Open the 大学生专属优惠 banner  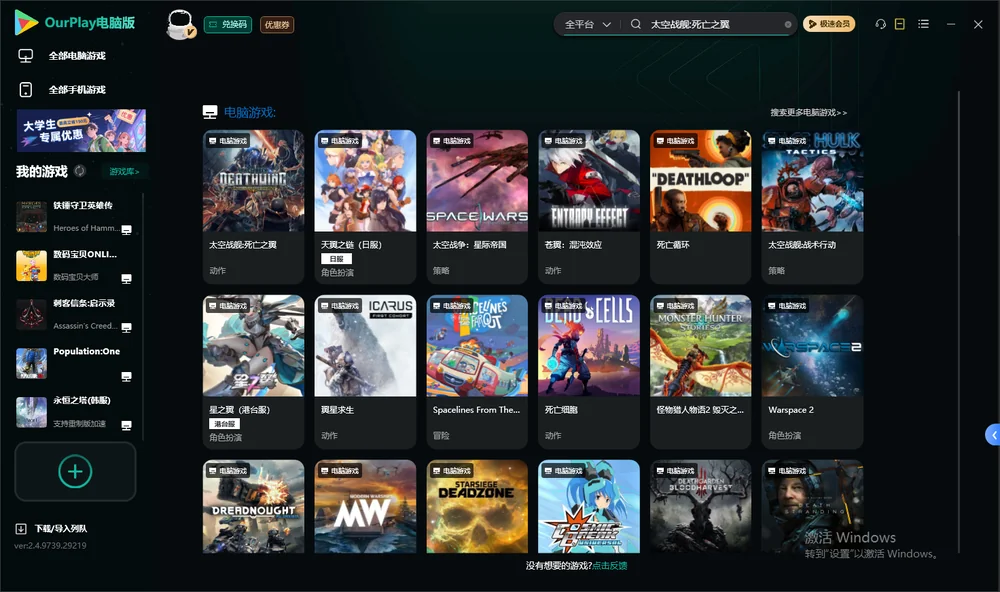(x=82, y=131)
